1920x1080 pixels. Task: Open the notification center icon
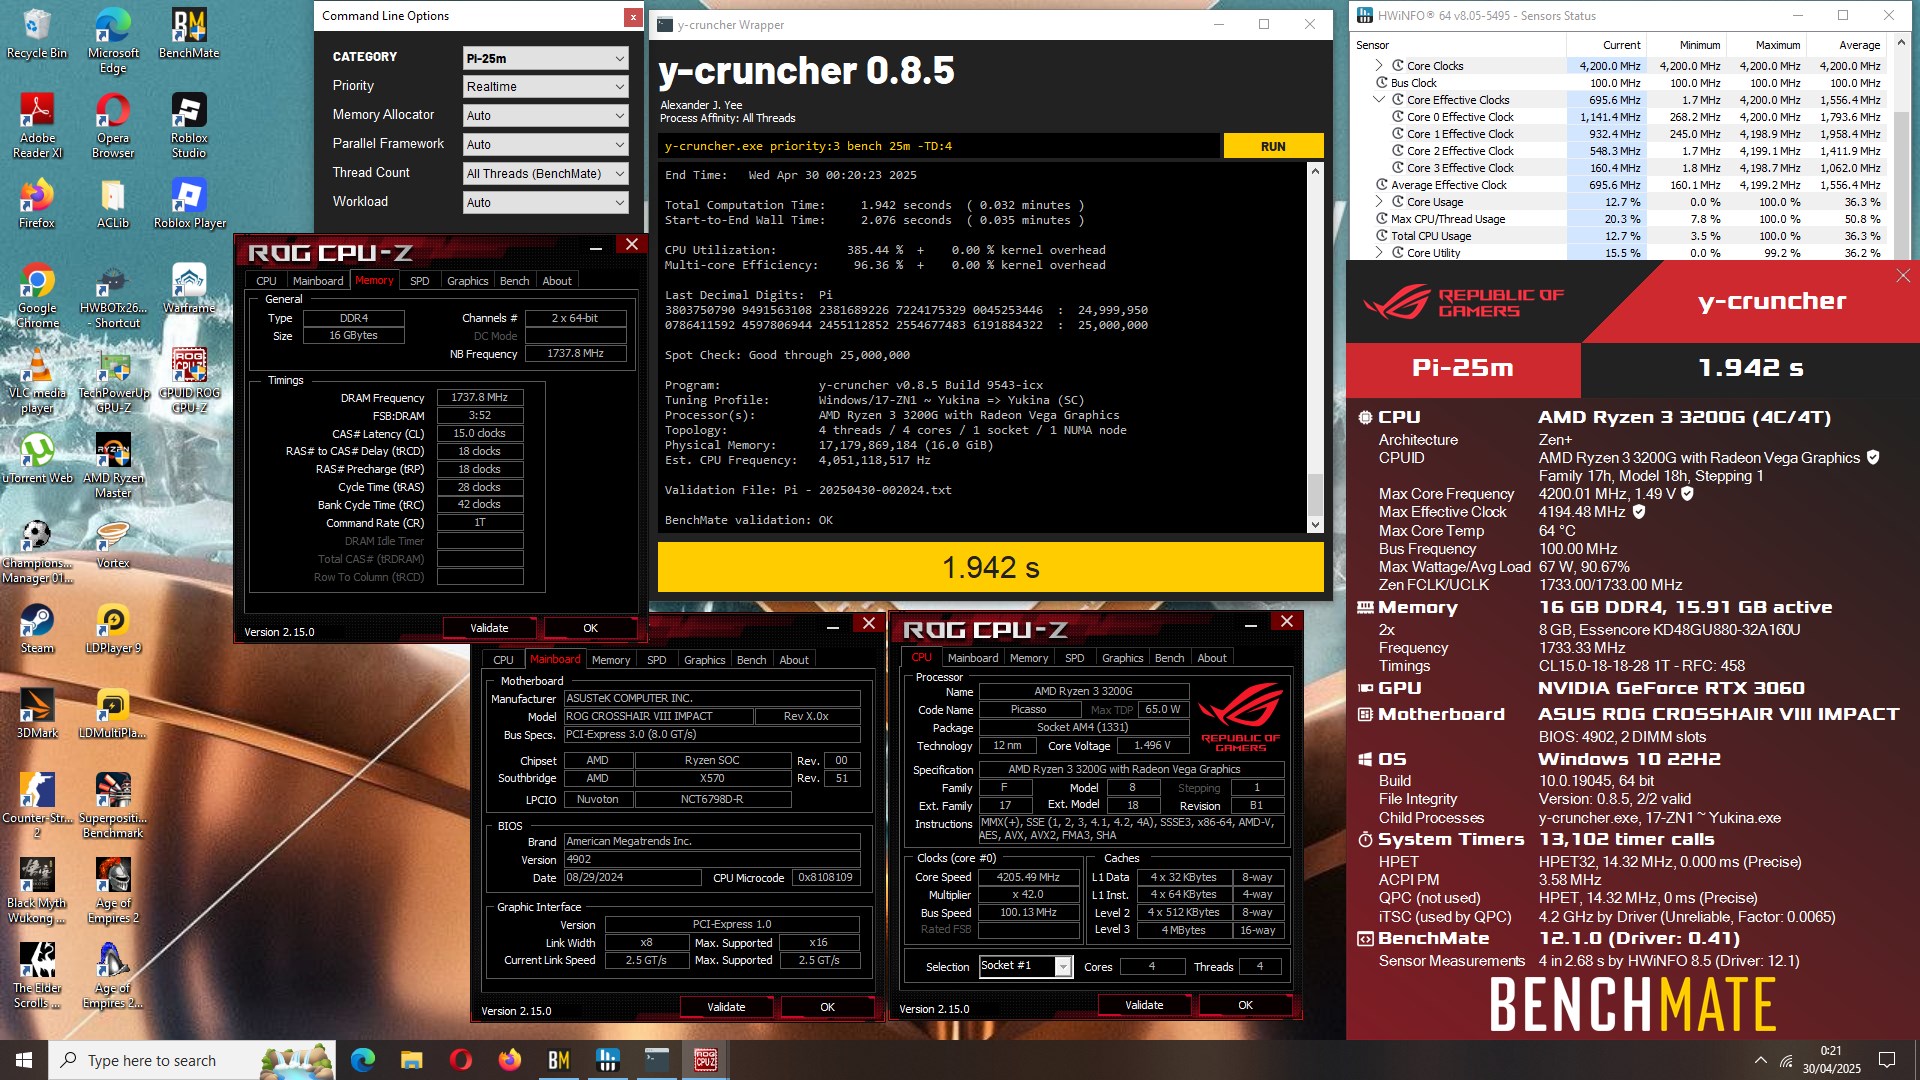tap(1887, 1060)
